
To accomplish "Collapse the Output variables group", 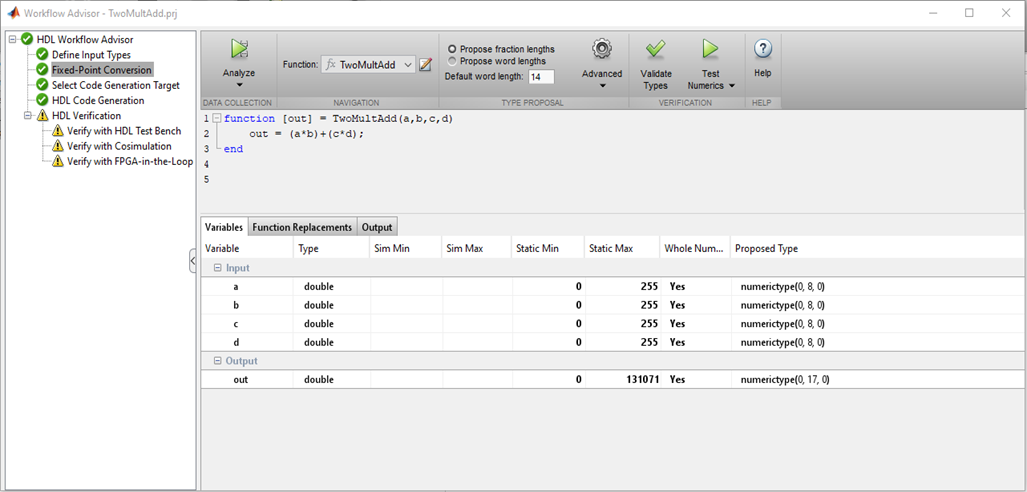I will click(218, 361).
